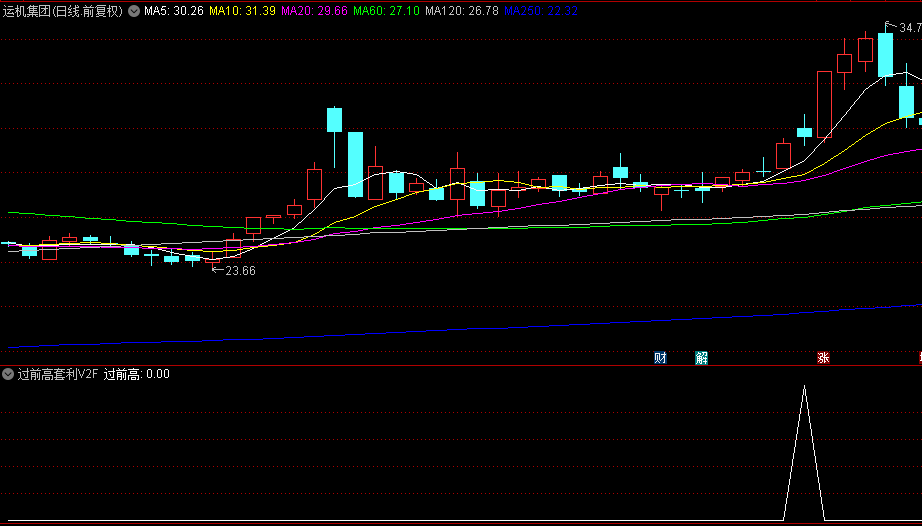922x526 pixels.
Task: Click the 过前高: 0.00 value
Action: click(136, 374)
